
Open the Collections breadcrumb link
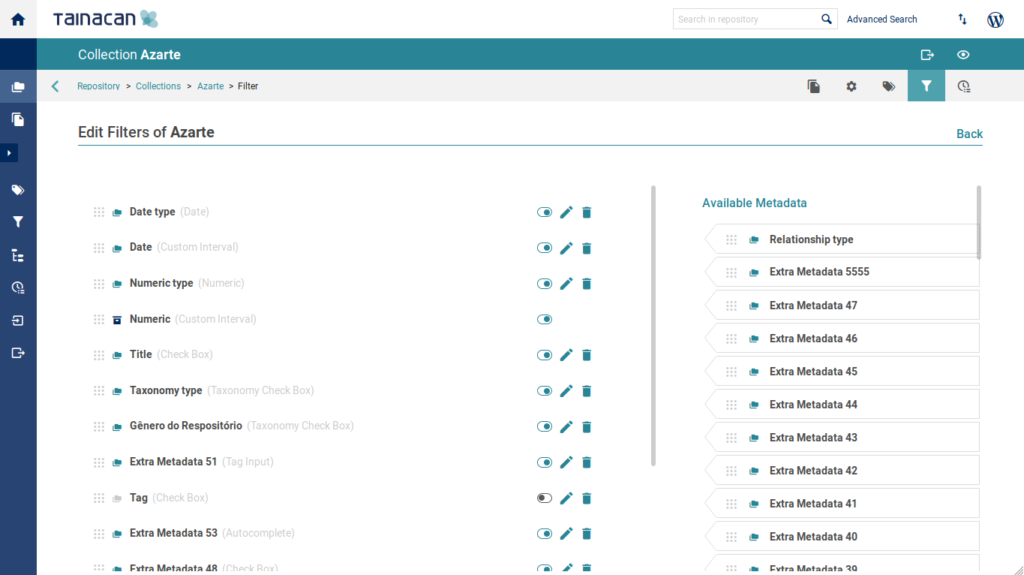158,86
